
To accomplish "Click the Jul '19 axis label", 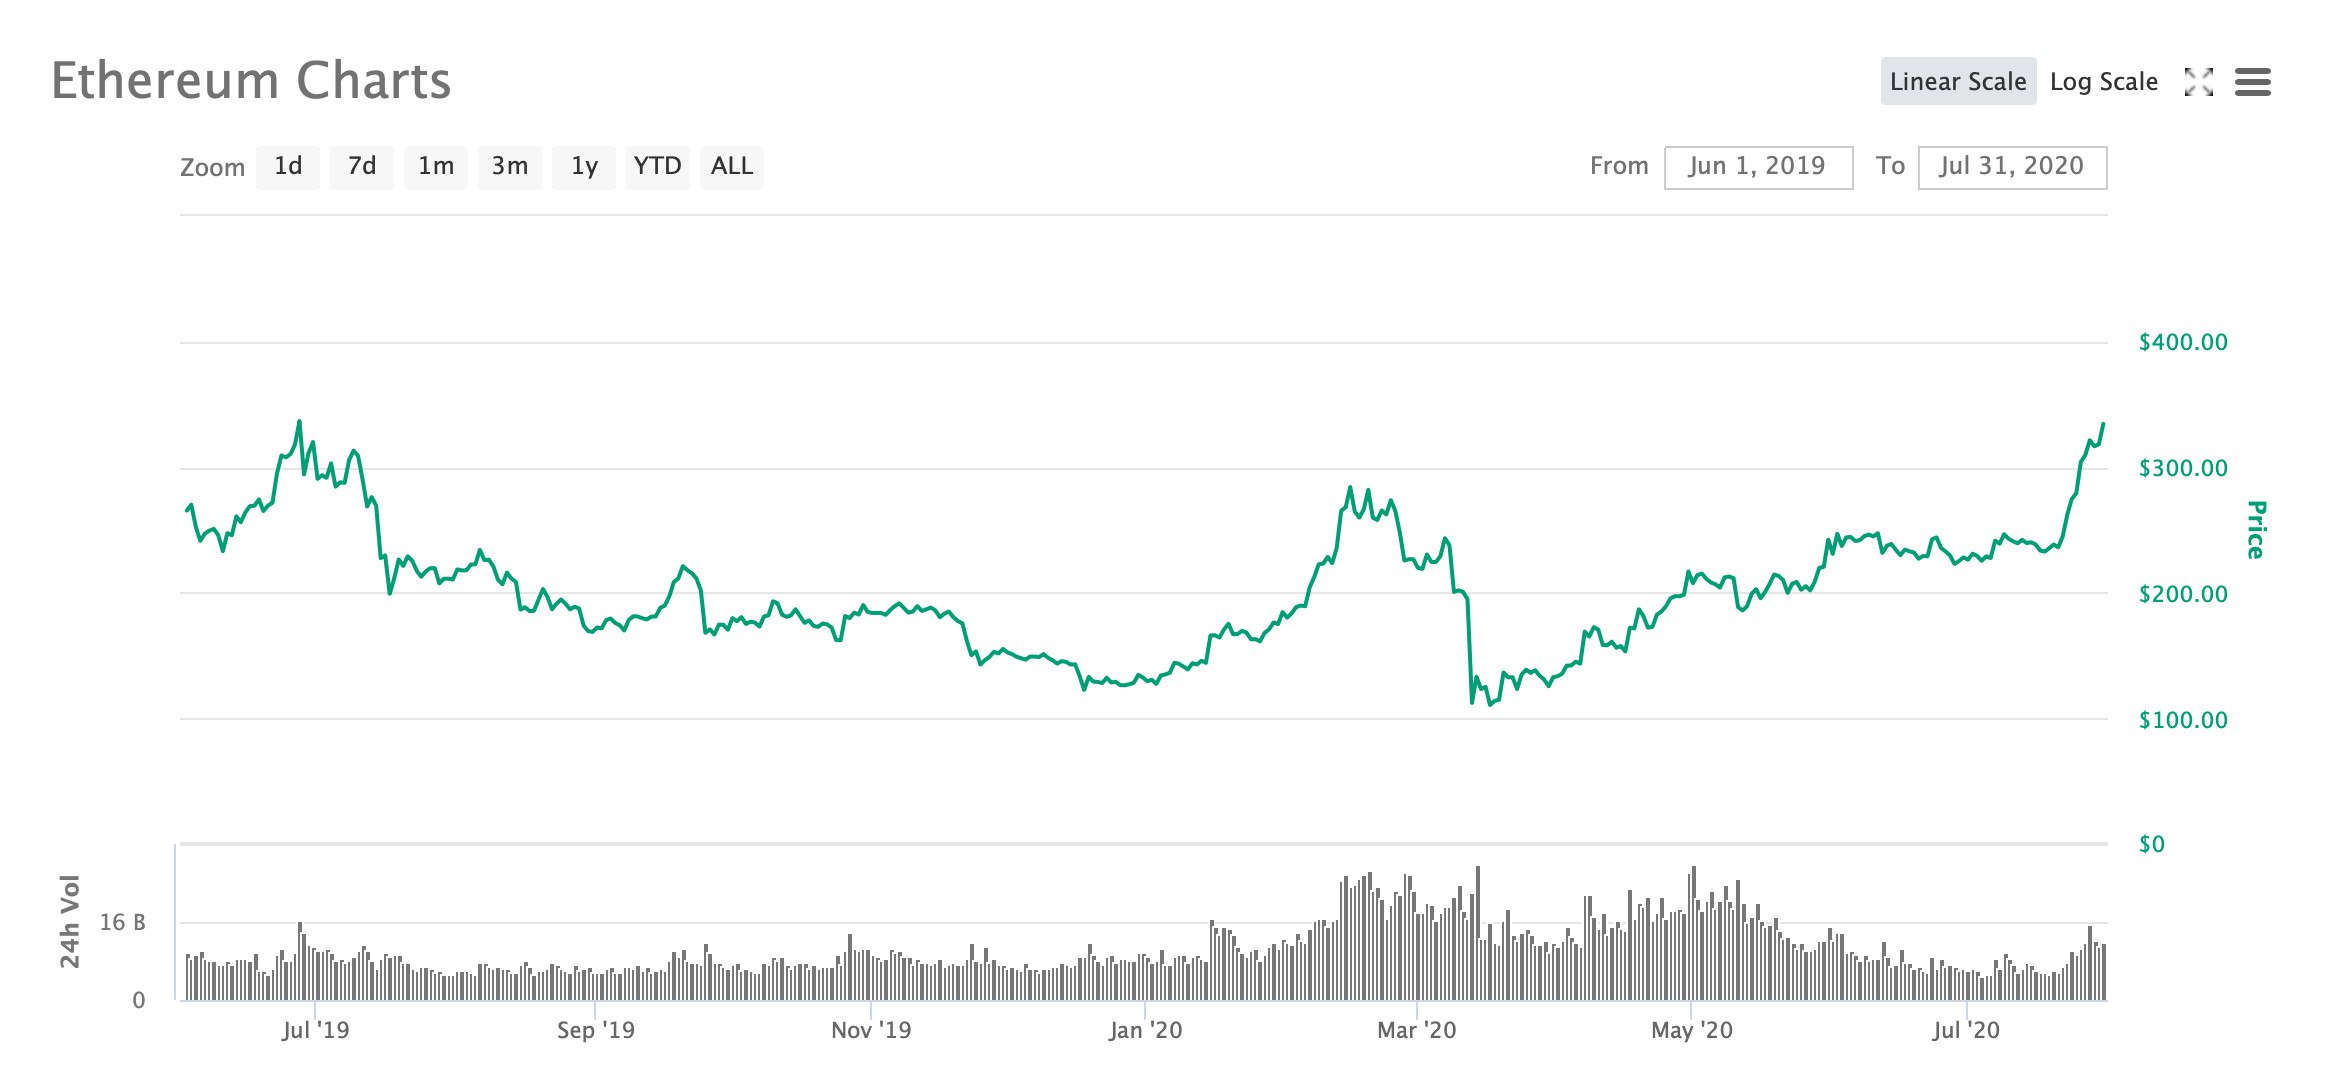I will [x=315, y=1030].
